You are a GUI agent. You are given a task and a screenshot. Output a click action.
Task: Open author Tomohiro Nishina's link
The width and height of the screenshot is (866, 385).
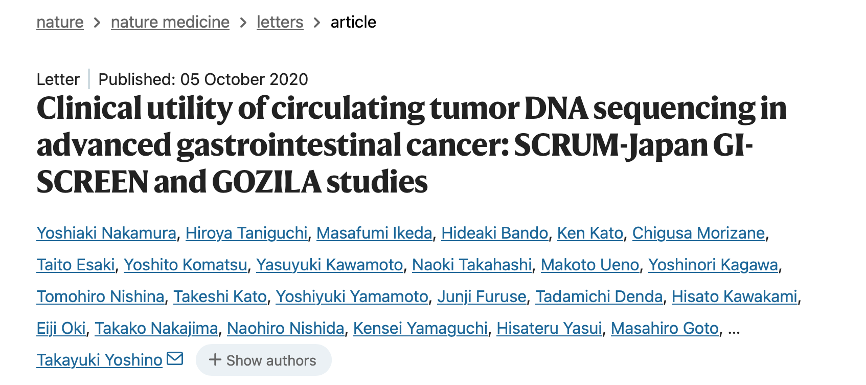pyautogui.click(x=100, y=297)
